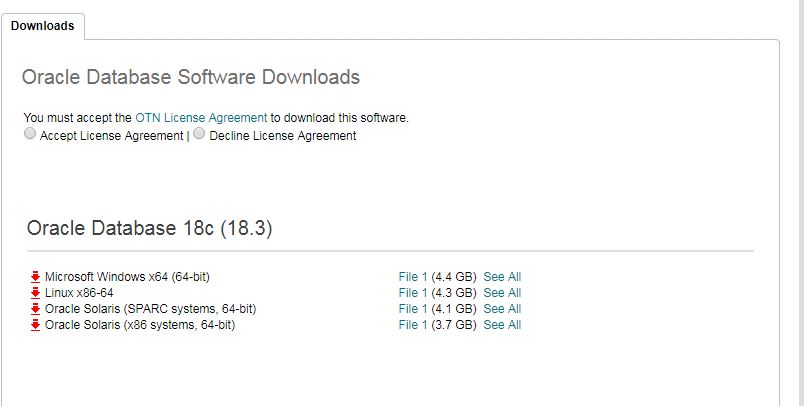Click File 1 (4.3 GB) link for Linux
804x406 pixels.
412,293
